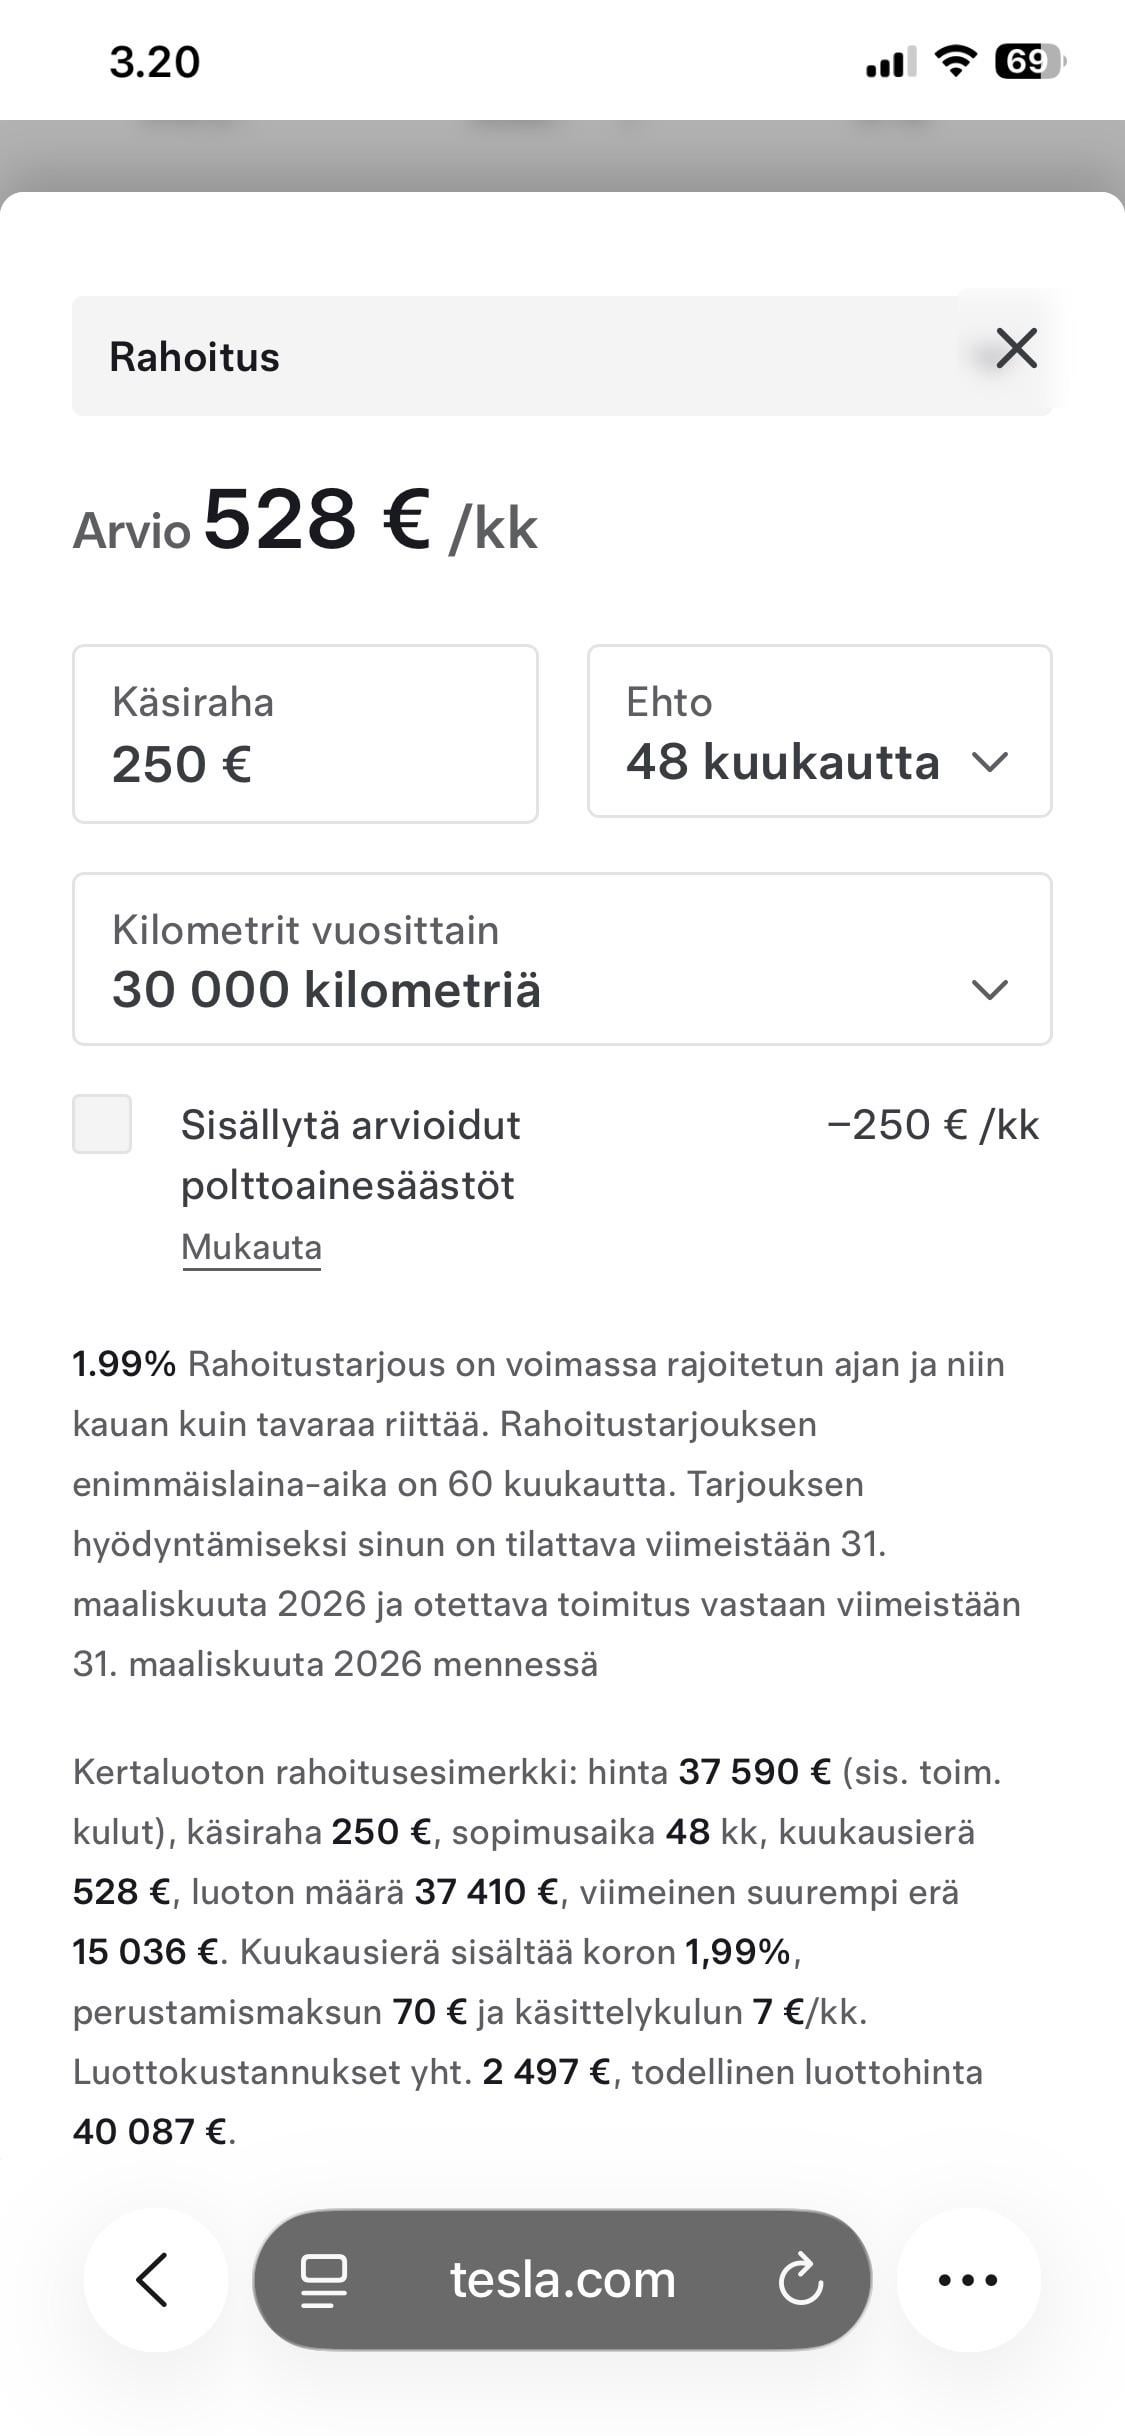Close the Rahoitus financing panel
The width and height of the screenshot is (1125, 2436).
(1016, 349)
